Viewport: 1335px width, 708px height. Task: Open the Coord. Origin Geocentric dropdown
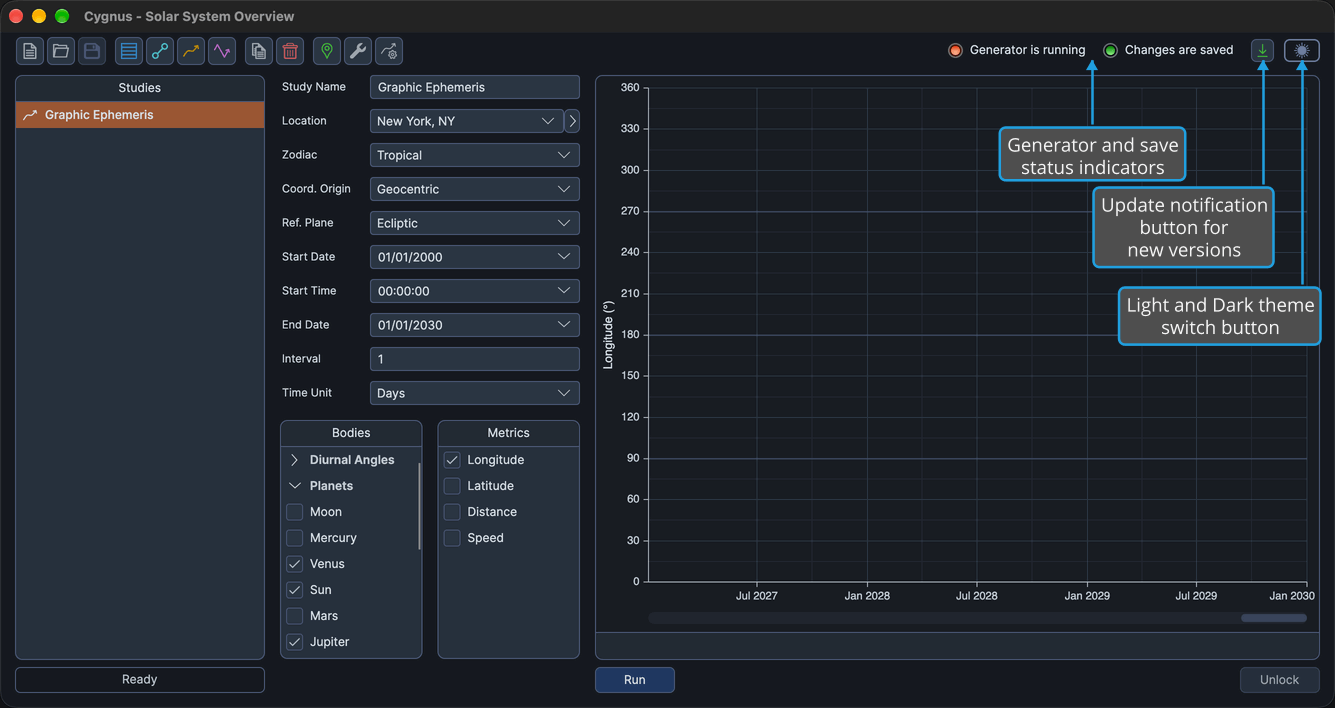[474, 189]
